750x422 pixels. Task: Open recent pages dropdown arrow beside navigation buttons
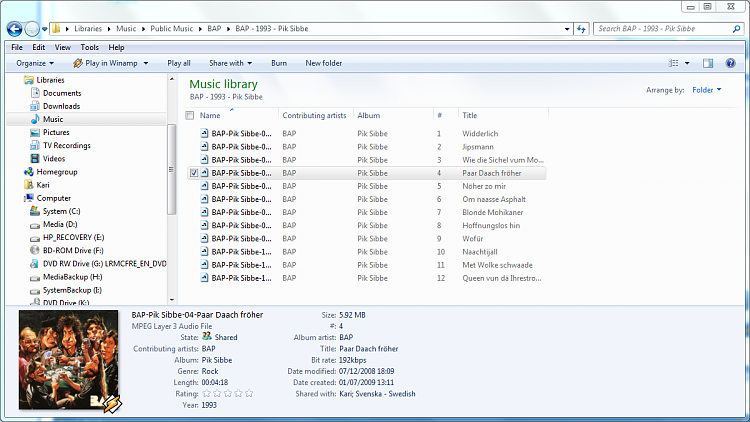pos(44,29)
